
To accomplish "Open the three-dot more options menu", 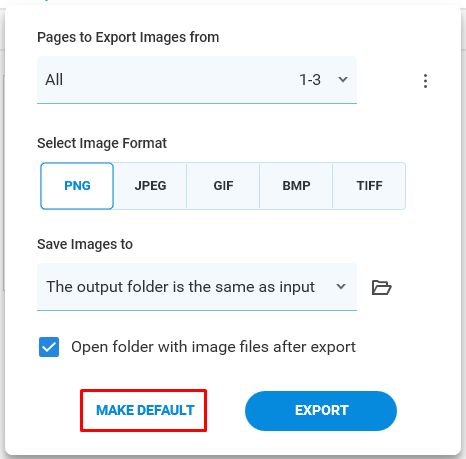I will click(x=425, y=81).
